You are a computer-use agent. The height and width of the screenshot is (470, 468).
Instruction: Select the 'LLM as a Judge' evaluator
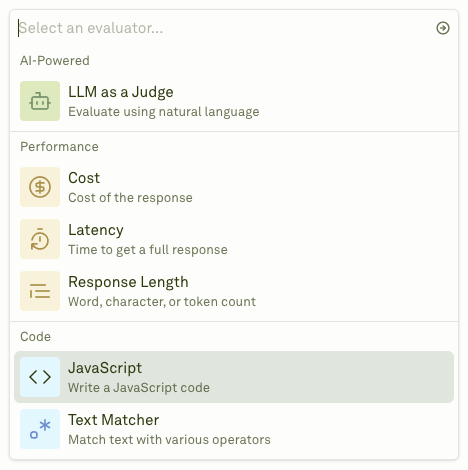(x=234, y=101)
